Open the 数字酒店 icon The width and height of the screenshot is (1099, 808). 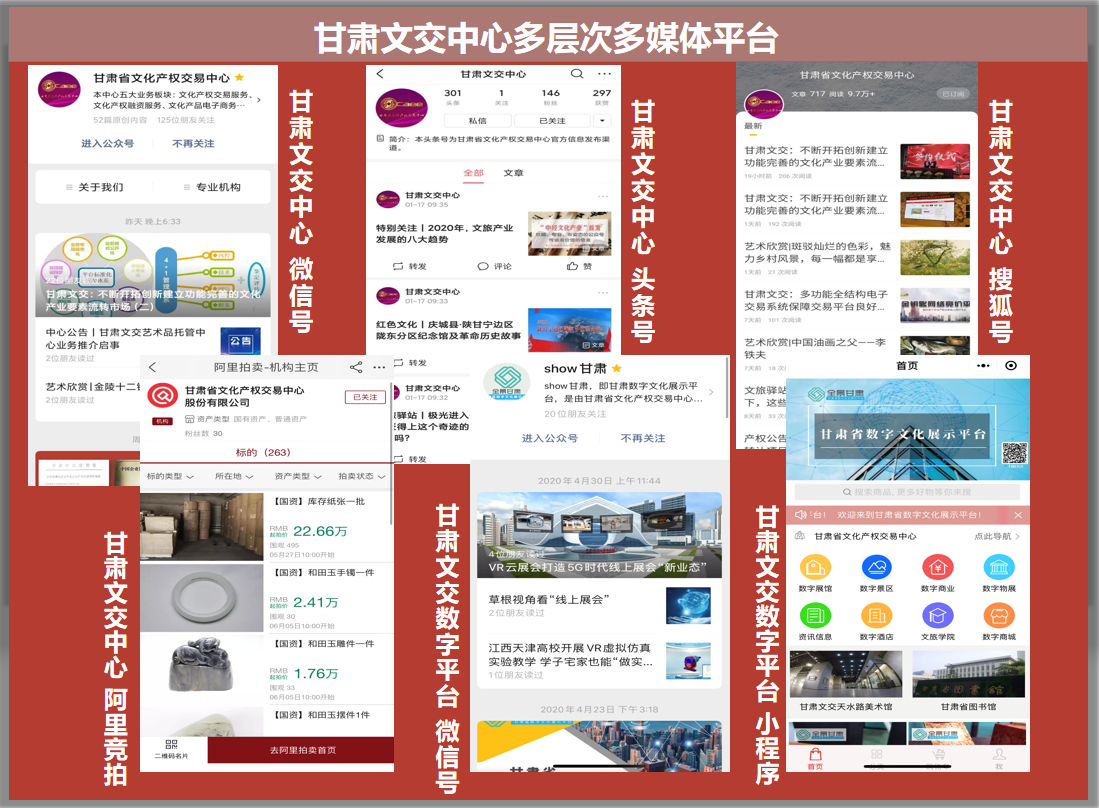pos(876,616)
